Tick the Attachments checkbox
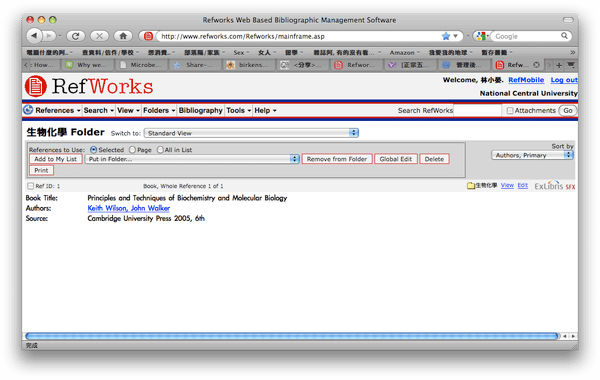This screenshot has width=600, height=380. pos(510,111)
